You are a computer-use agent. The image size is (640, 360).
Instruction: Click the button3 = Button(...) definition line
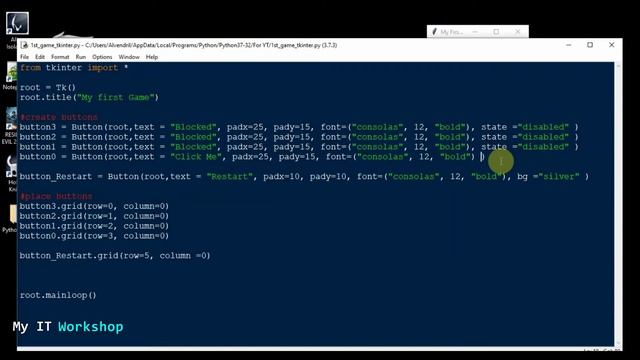(x=299, y=127)
